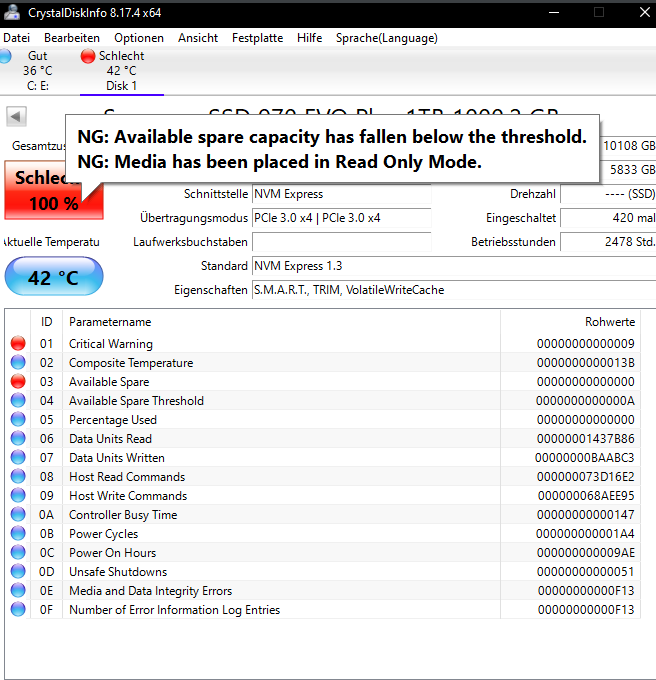Viewport: 656px width, 680px height.
Task: Click the Parametername column header
Action: [281, 322]
